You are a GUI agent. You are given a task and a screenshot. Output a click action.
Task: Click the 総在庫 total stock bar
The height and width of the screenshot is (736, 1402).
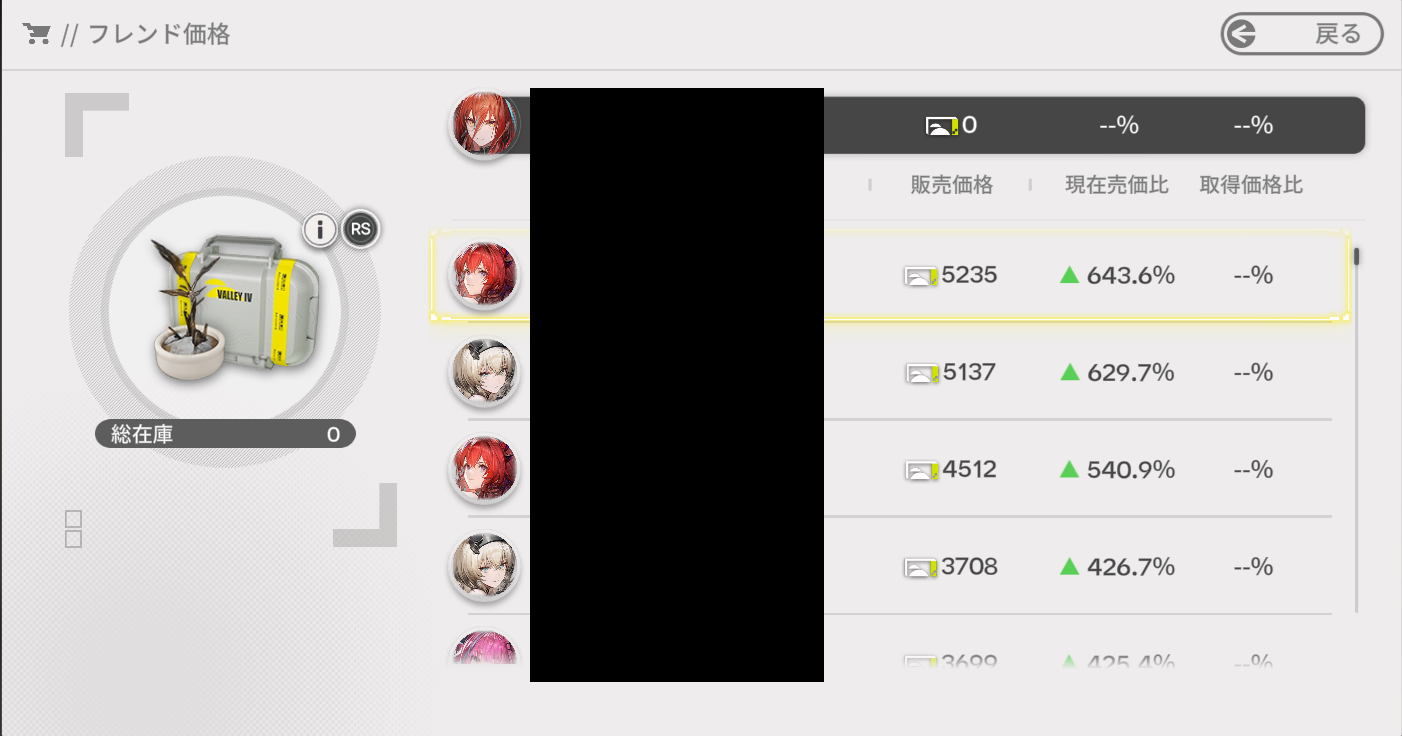225,434
